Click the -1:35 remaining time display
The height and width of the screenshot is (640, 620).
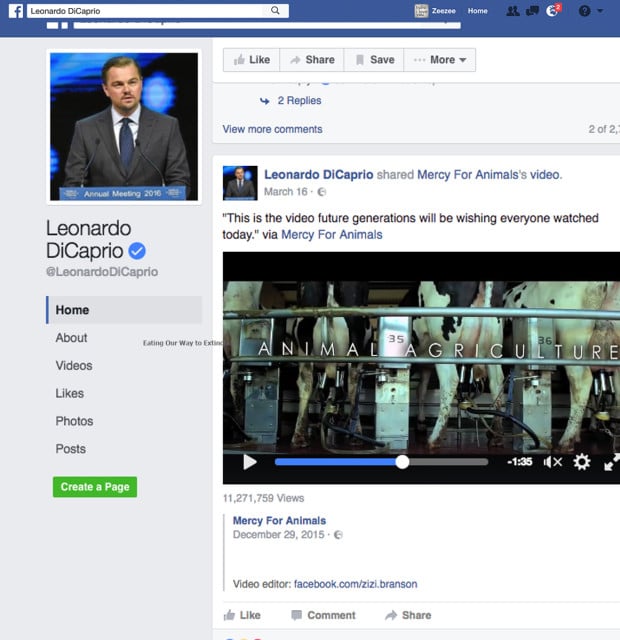click(520, 462)
